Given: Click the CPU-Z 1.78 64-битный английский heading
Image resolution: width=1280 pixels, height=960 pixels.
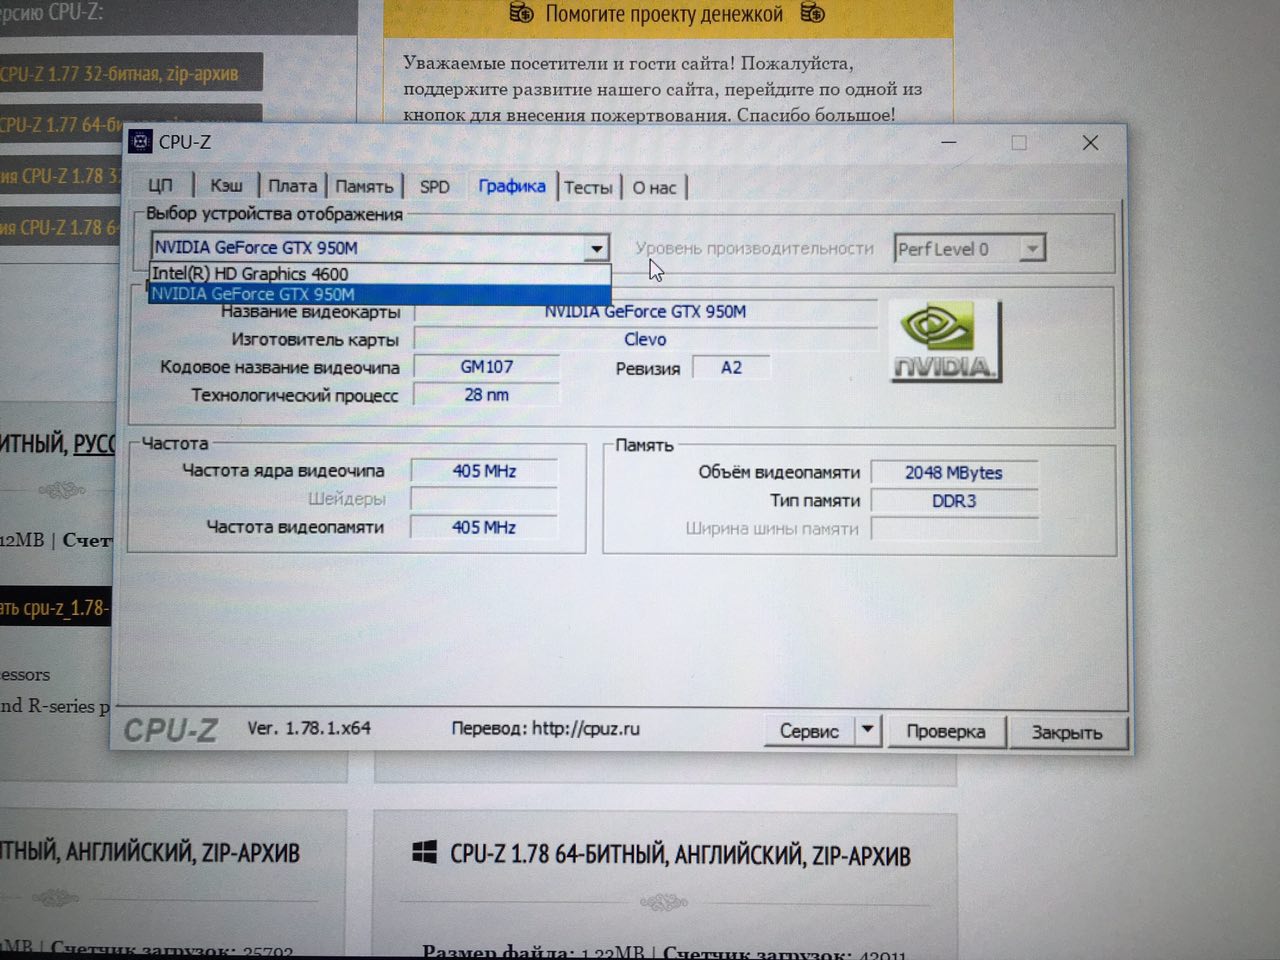Looking at the screenshot, I should (x=680, y=855).
